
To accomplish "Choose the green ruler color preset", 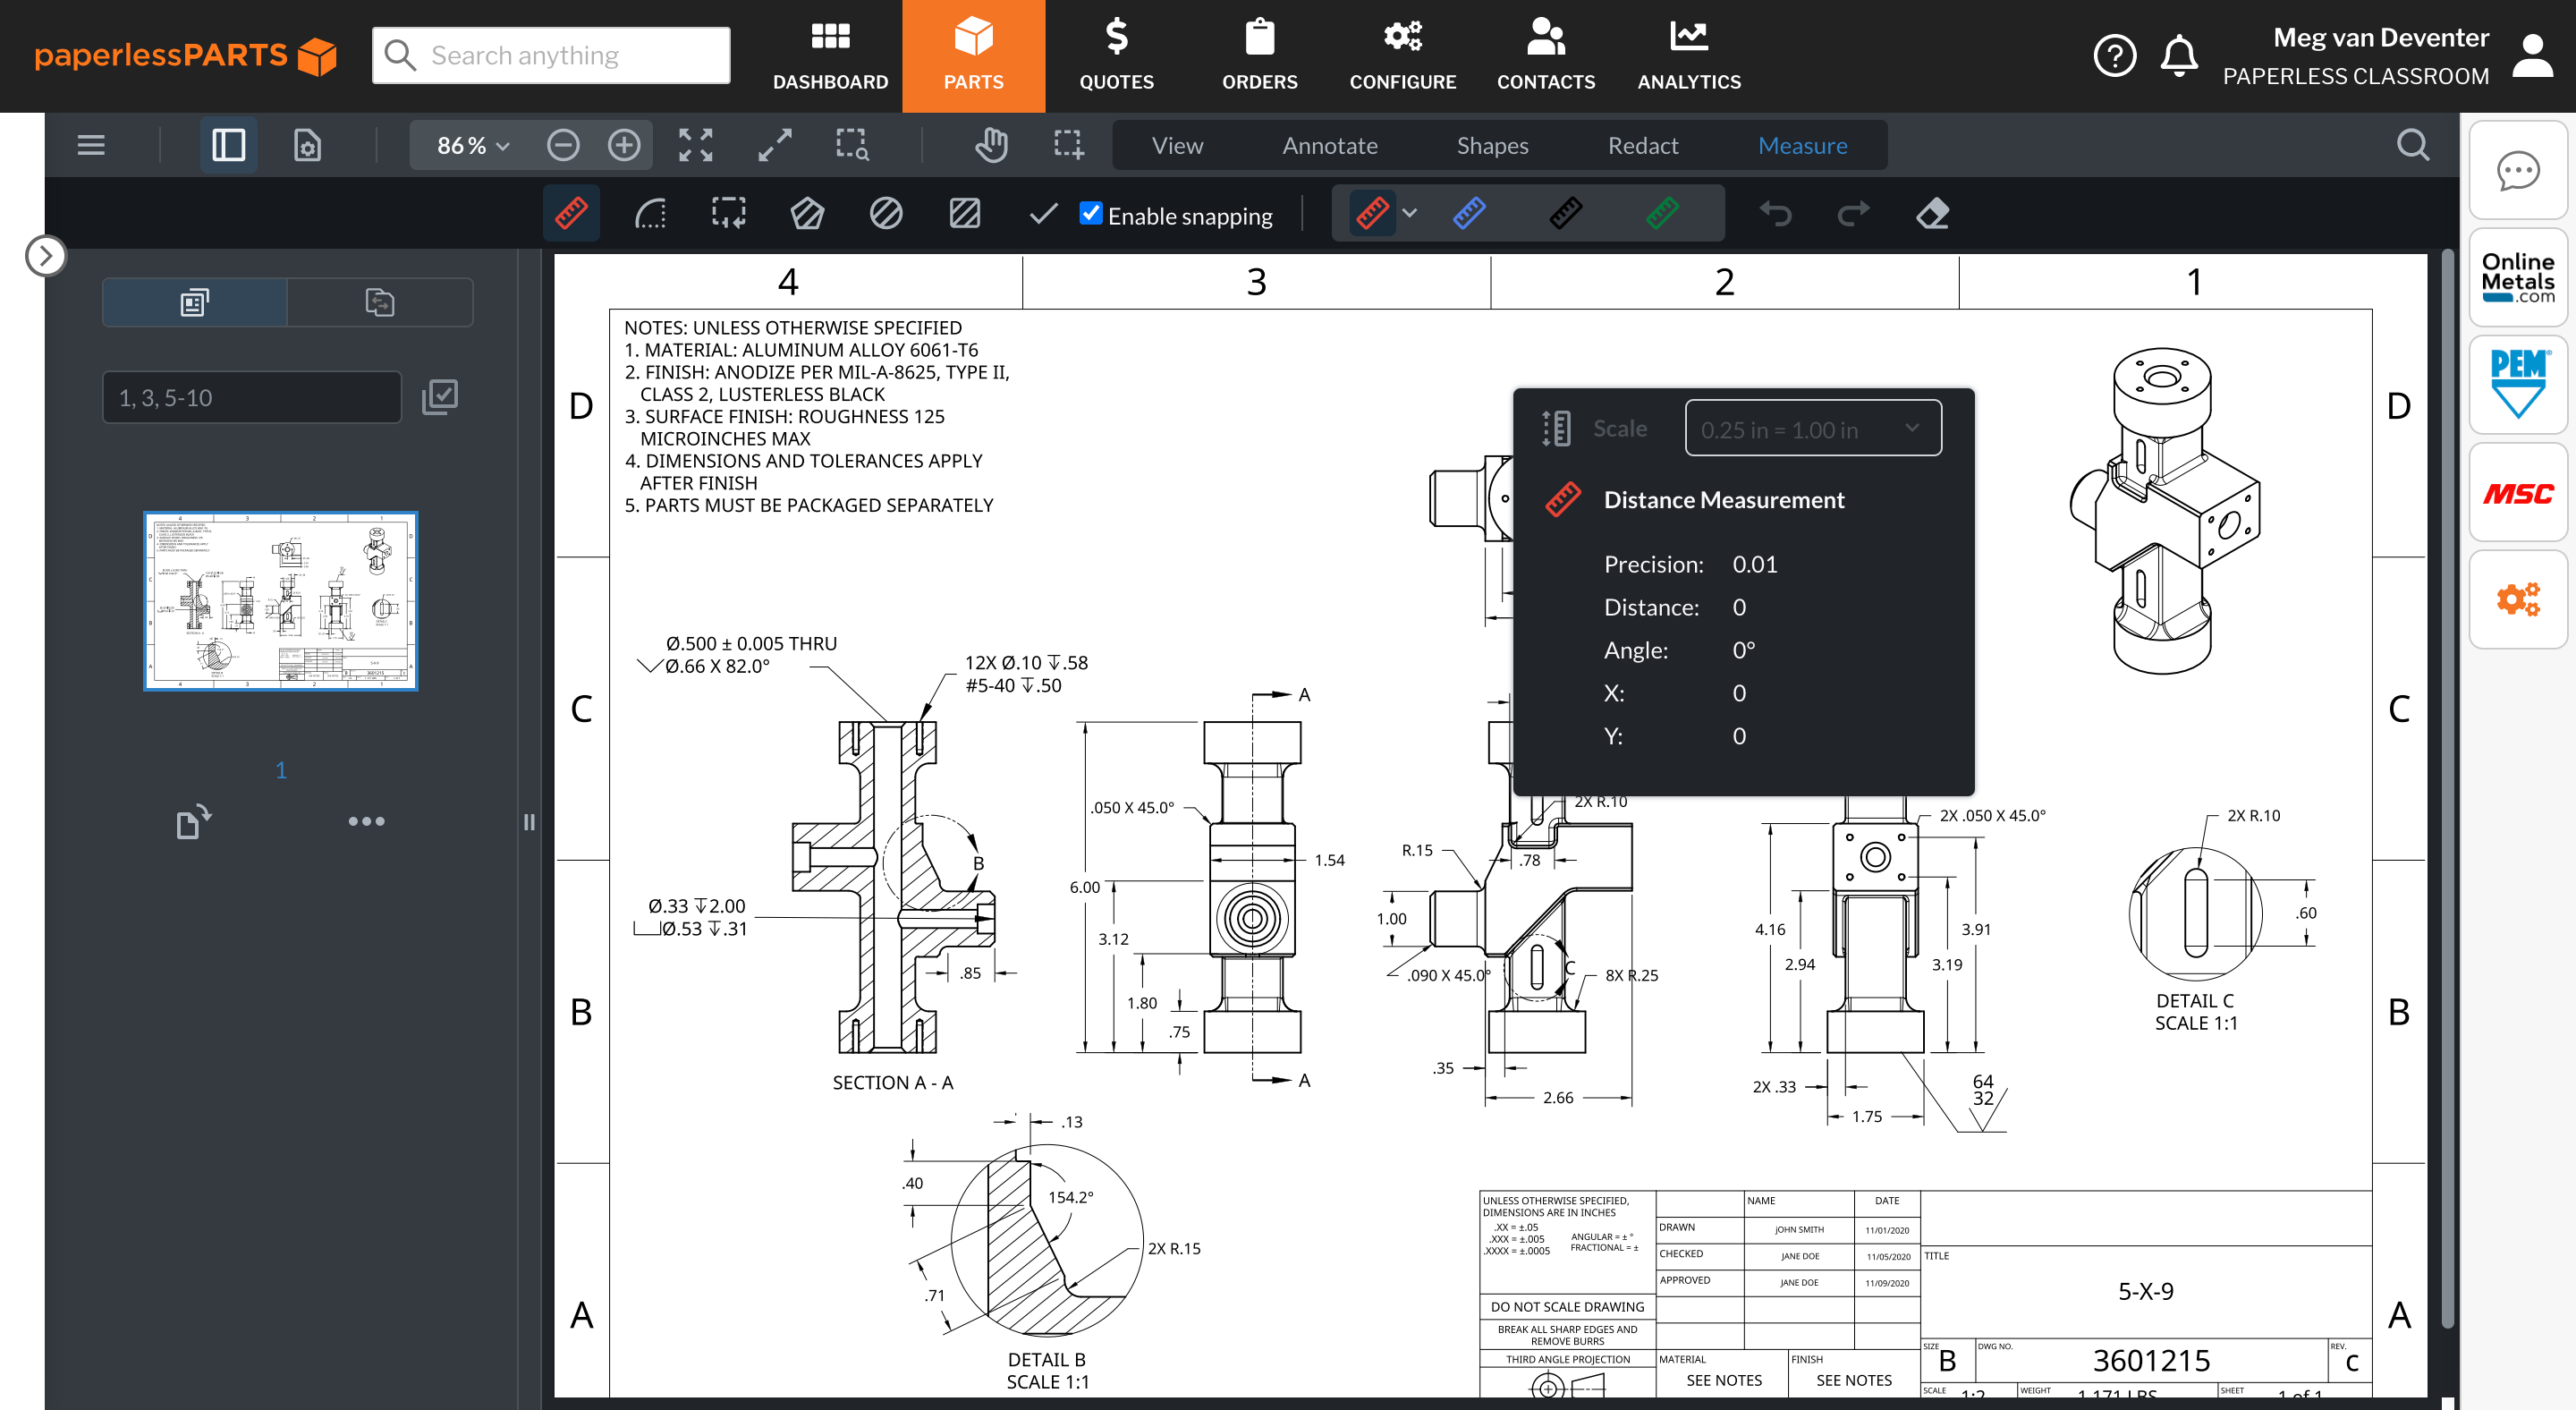I will [1662, 213].
